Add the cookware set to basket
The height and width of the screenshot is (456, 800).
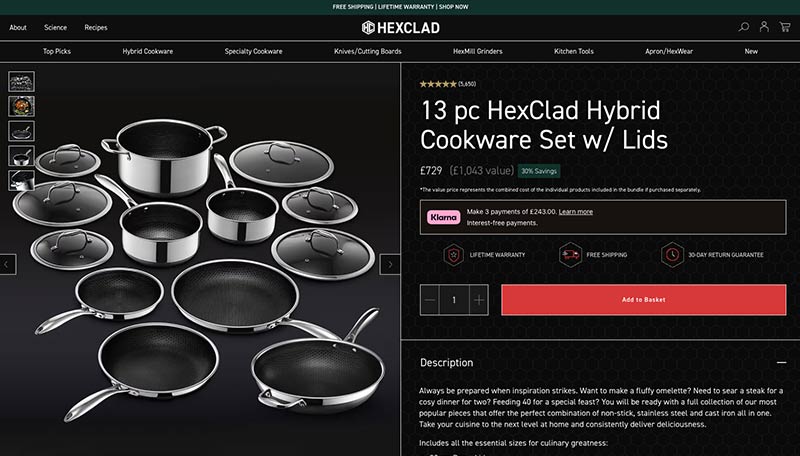643,300
